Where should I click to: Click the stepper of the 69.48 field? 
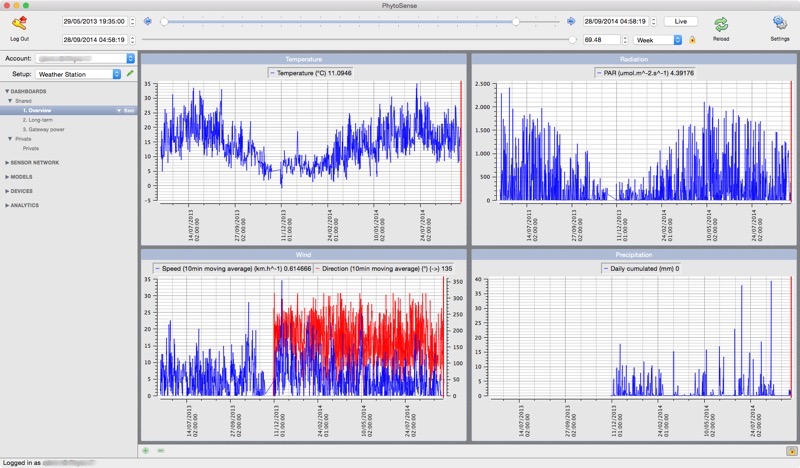point(626,39)
